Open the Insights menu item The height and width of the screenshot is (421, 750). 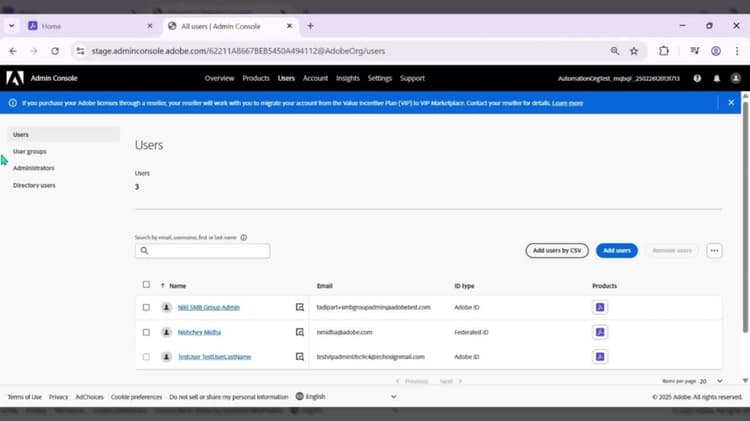pos(348,78)
